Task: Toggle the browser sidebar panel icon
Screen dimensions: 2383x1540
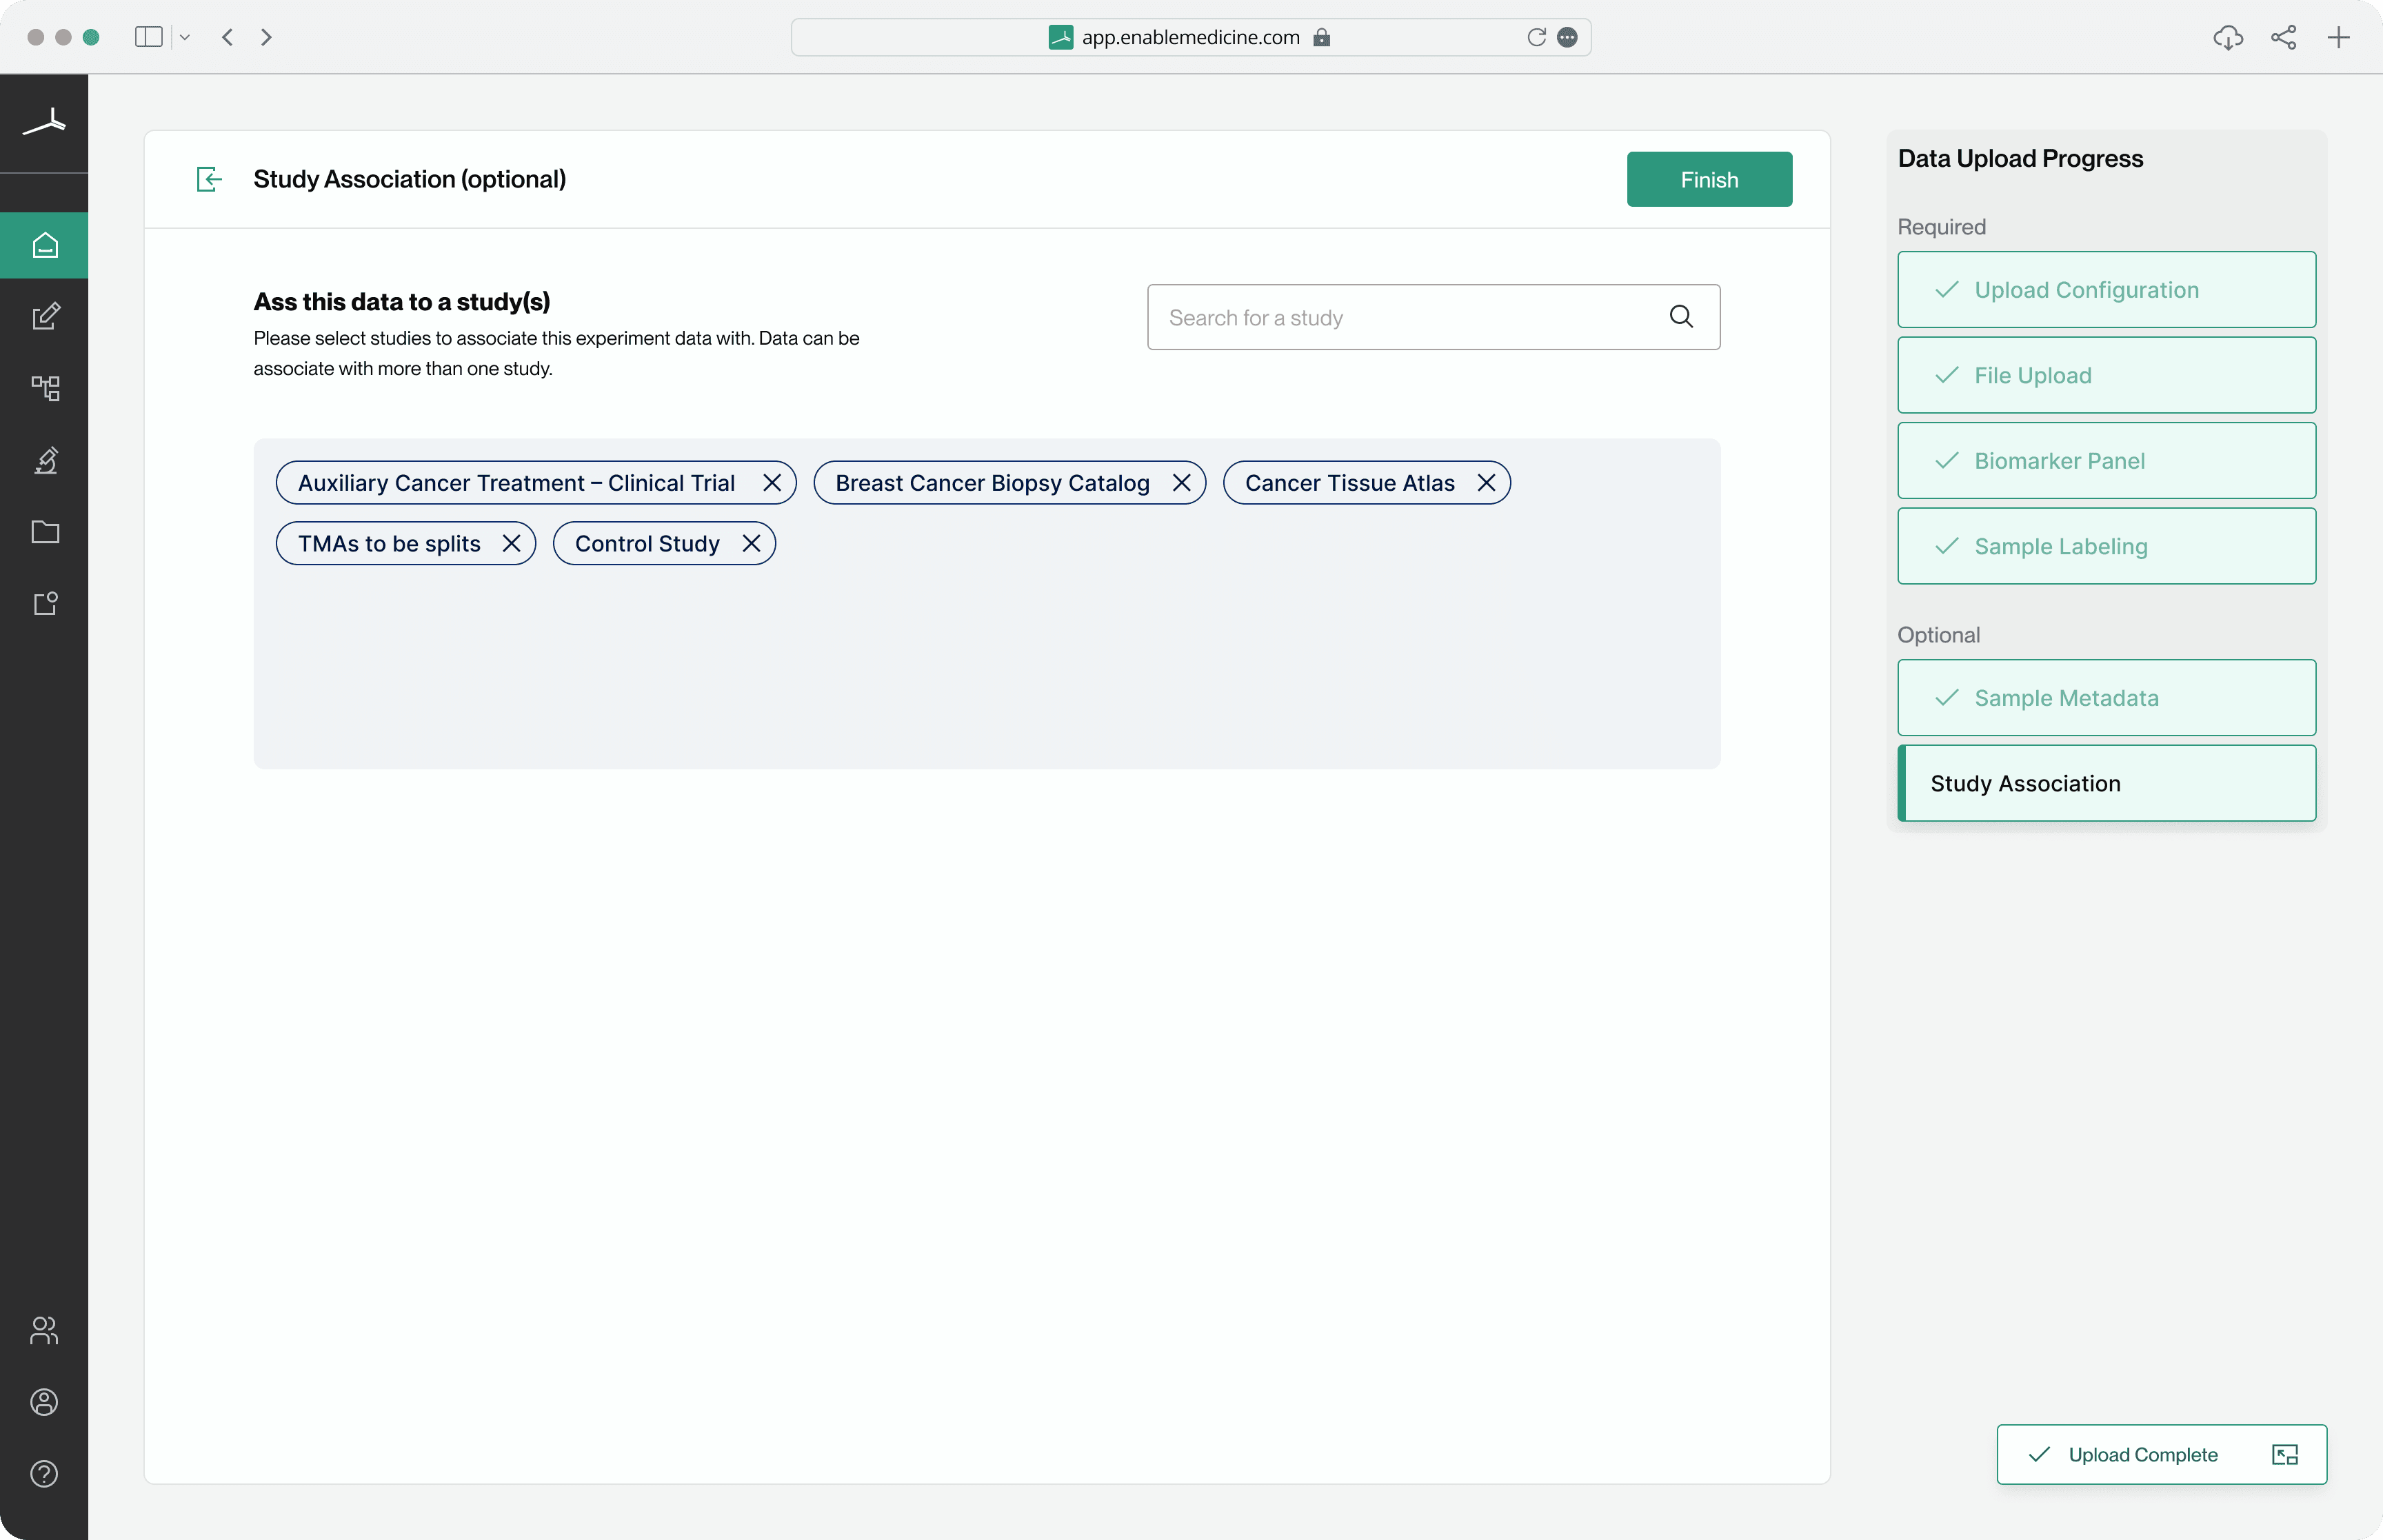Action: (x=148, y=37)
